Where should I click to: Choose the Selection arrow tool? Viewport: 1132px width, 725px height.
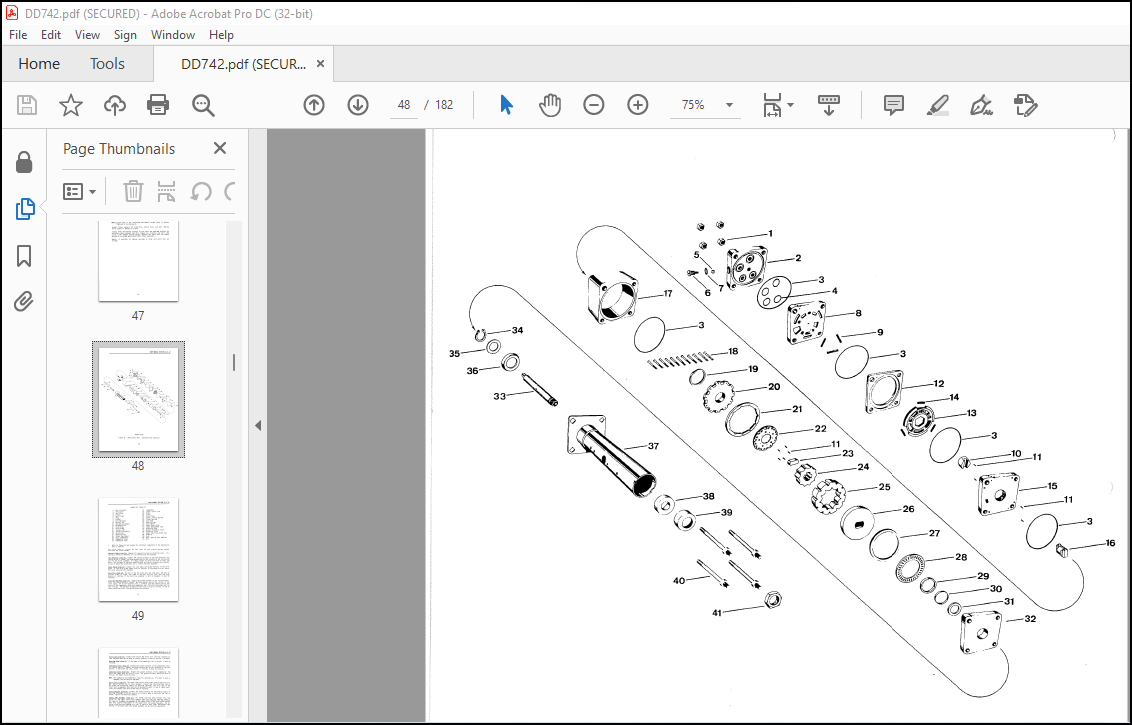tap(506, 105)
